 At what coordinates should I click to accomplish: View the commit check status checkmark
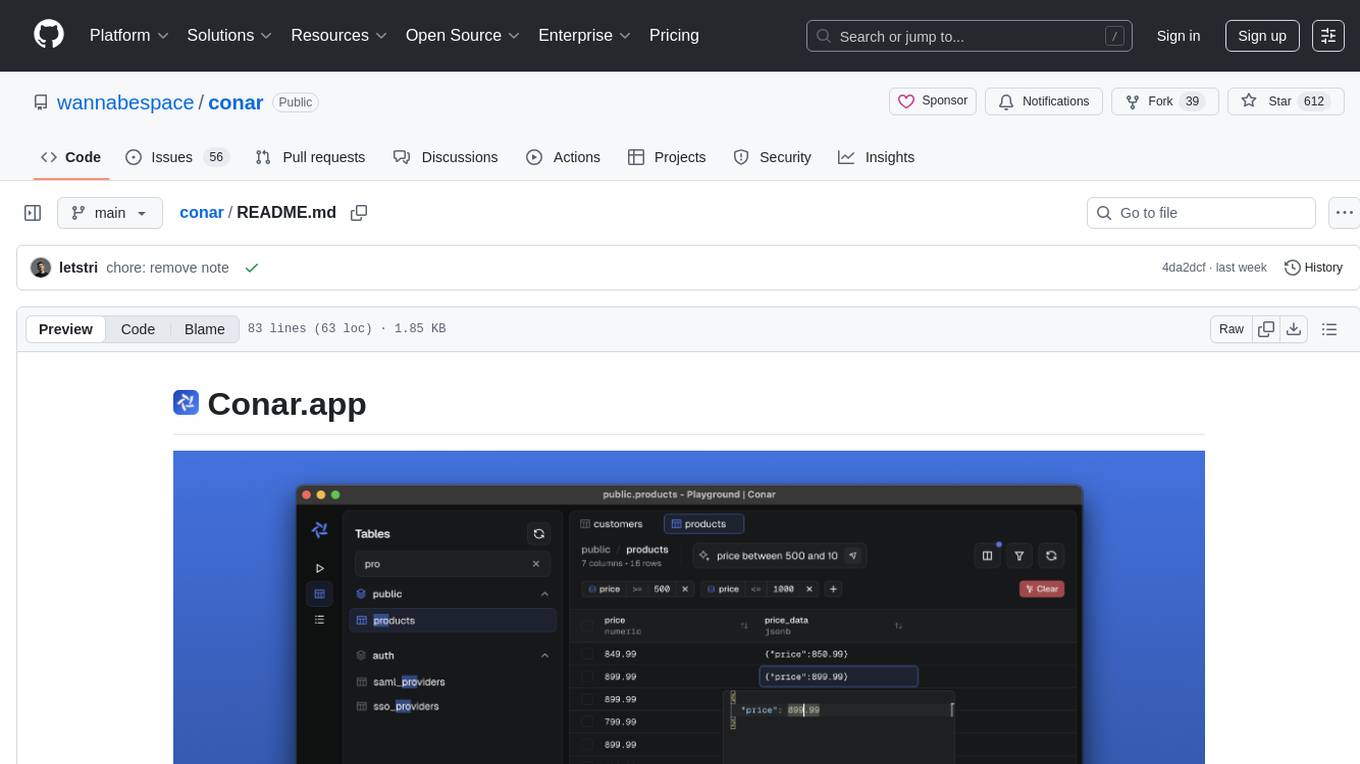pos(252,267)
